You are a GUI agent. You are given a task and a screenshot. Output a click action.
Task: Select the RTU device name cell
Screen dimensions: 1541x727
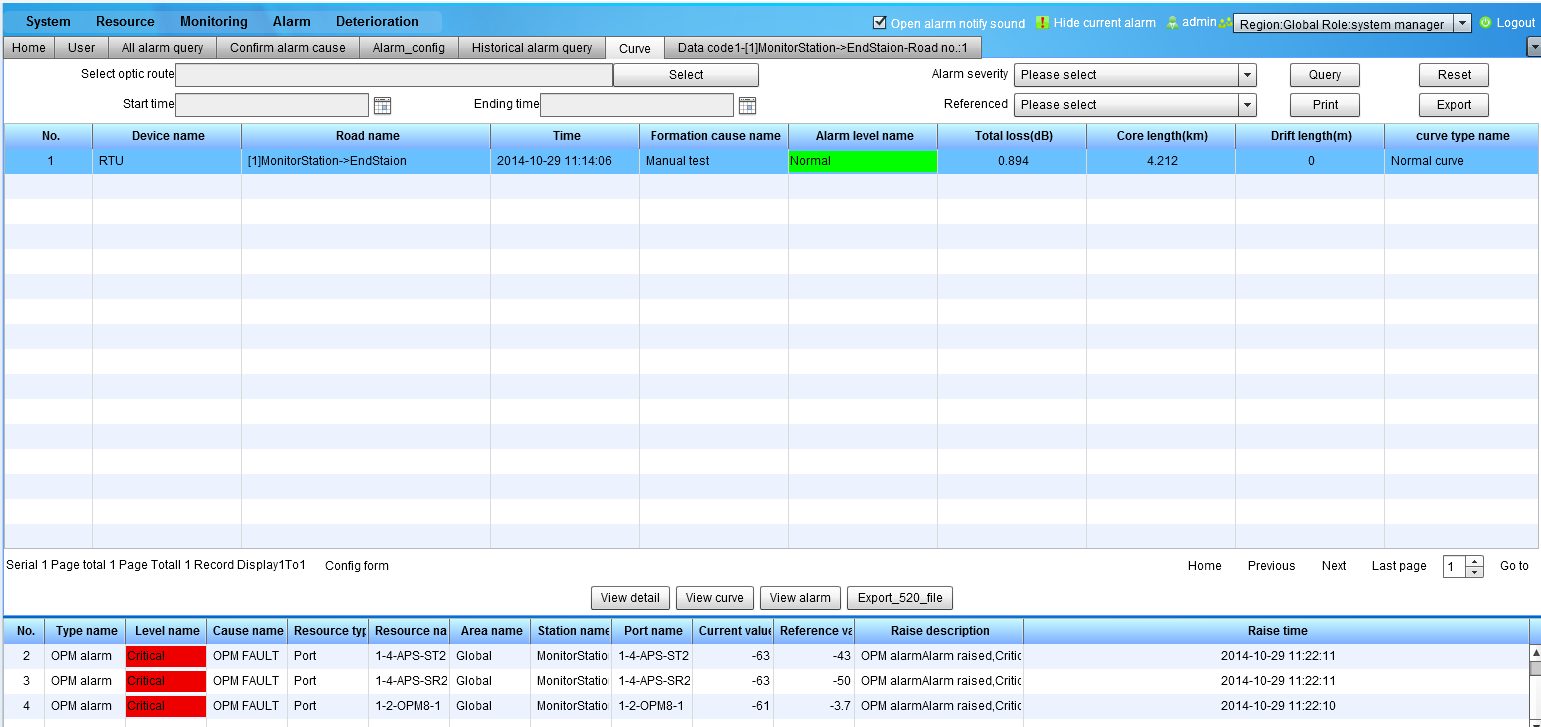[167, 161]
